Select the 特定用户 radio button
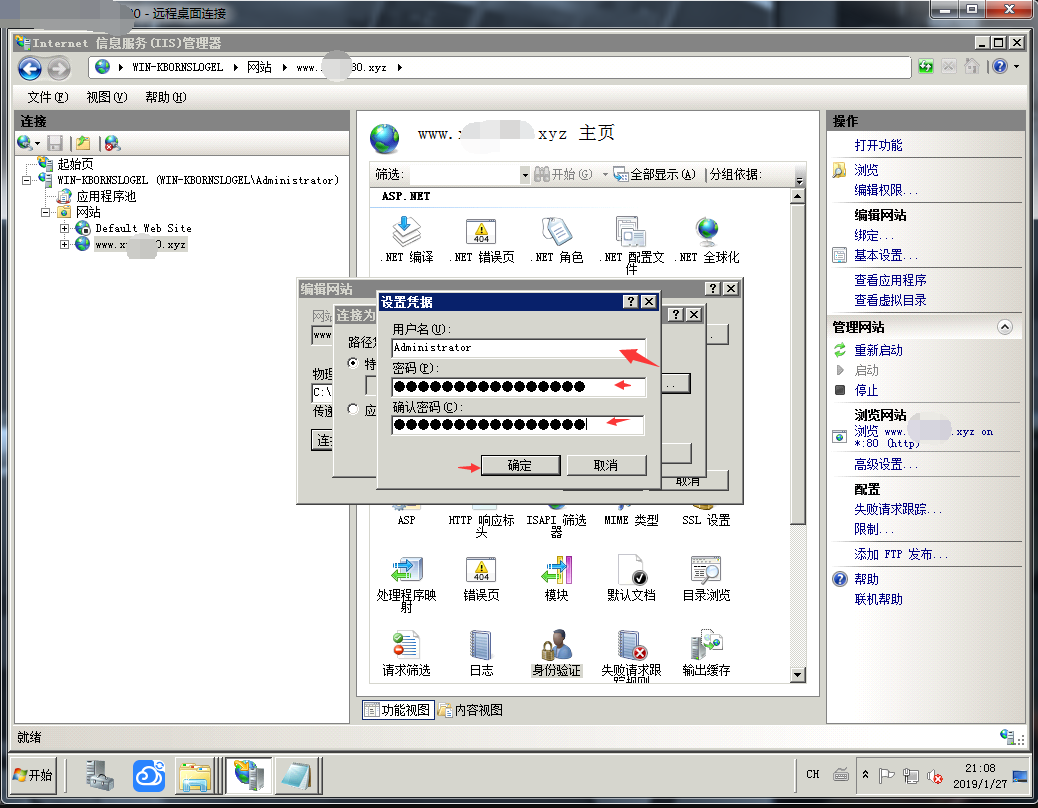 (x=354, y=363)
